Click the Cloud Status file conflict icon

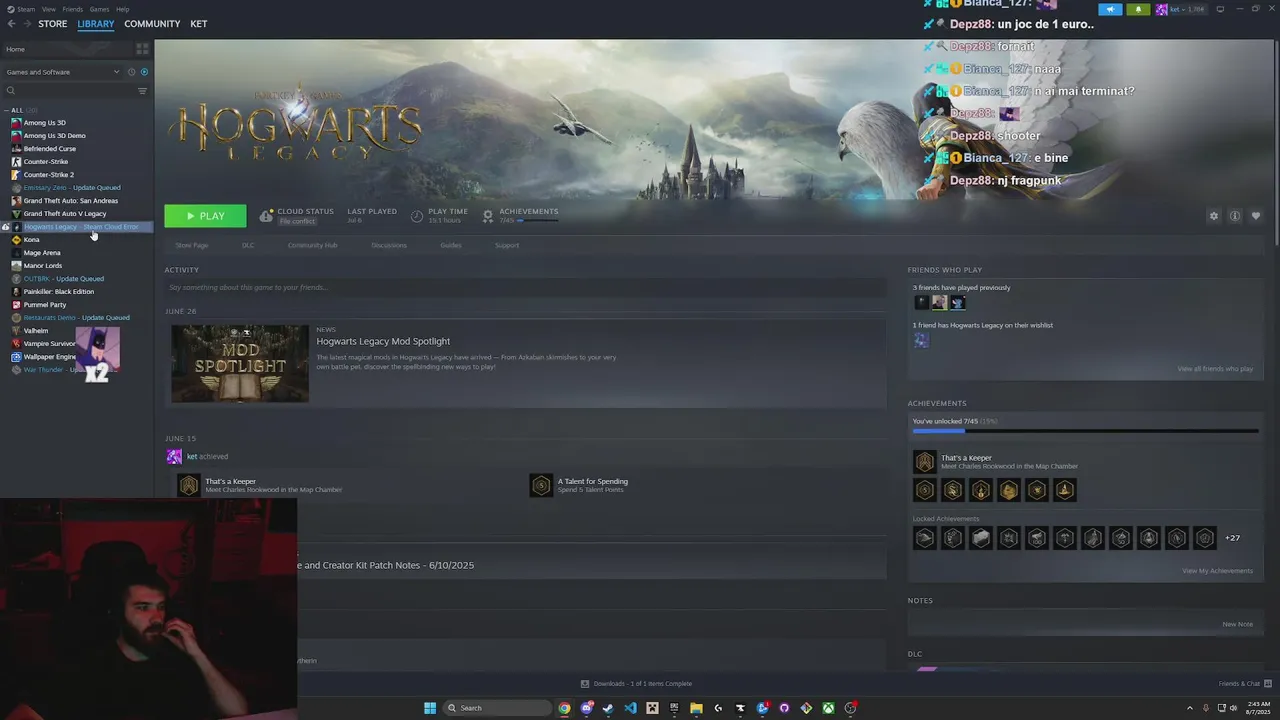[266, 216]
